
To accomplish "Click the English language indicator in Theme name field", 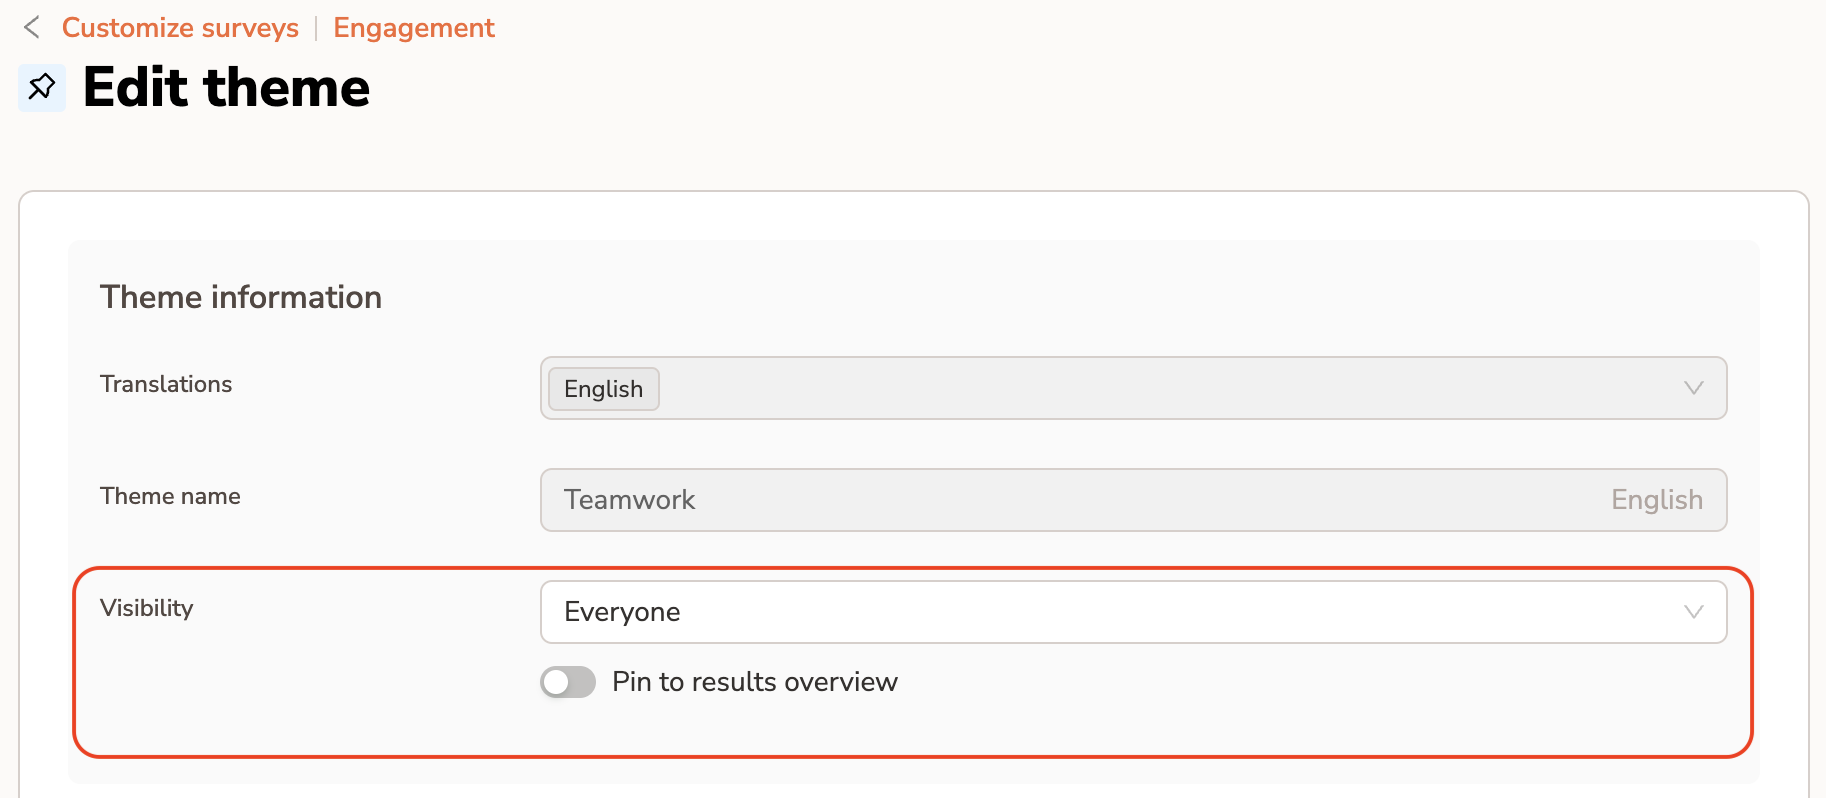I will [x=1656, y=500].
